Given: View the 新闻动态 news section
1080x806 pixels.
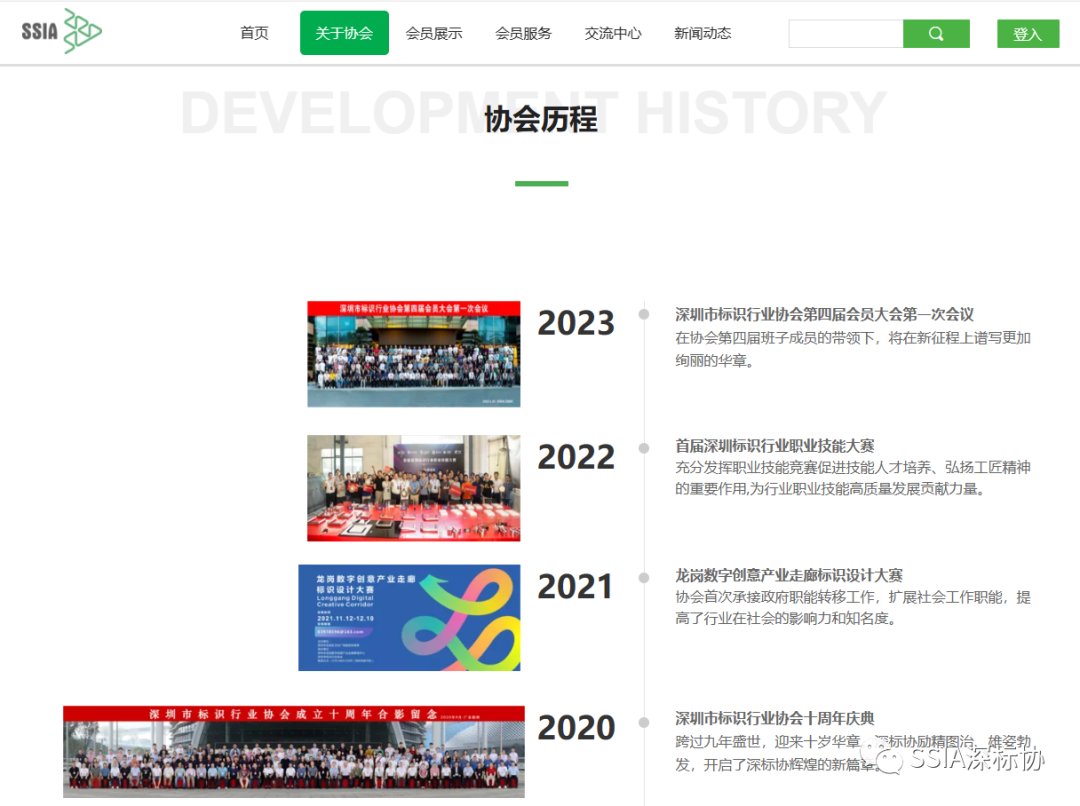Looking at the screenshot, I should point(702,32).
